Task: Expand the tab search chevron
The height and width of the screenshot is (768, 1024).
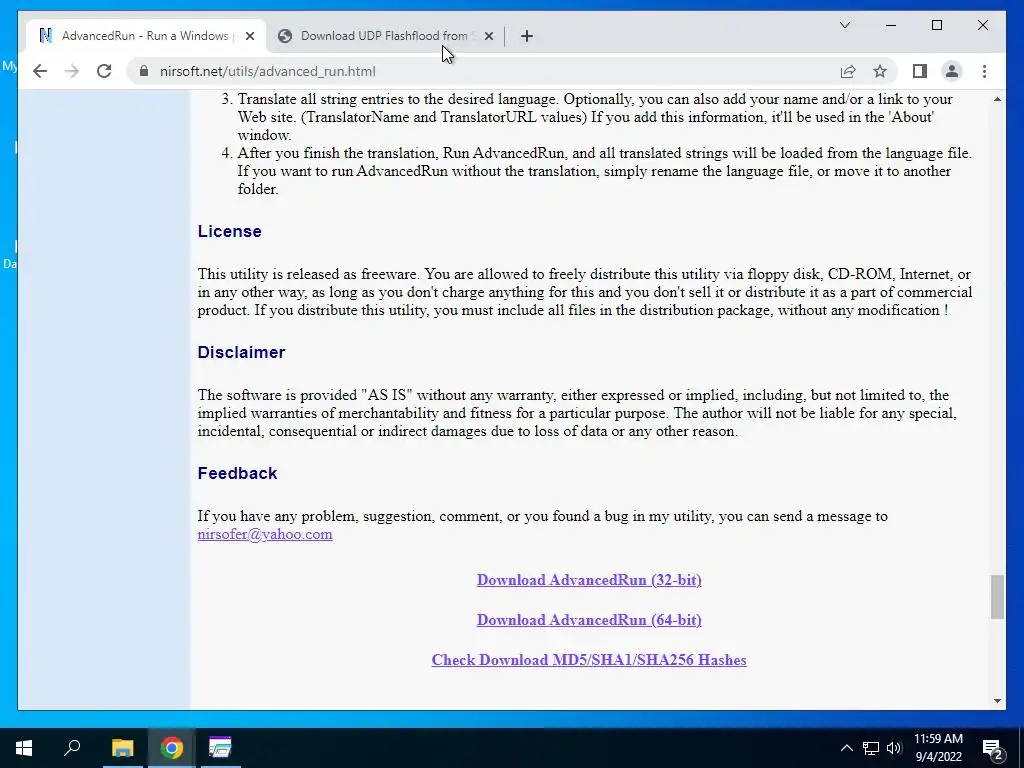Action: click(844, 25)
